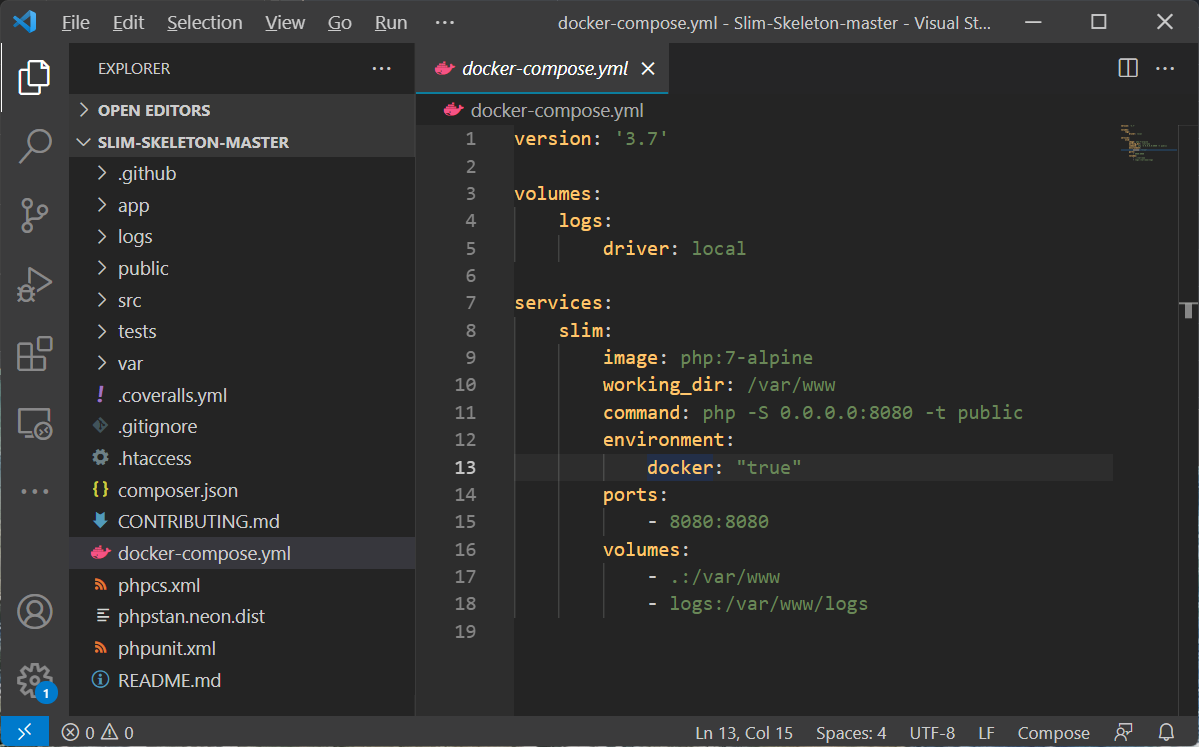
Task: Open composer.json file
Action: (242, 490)
